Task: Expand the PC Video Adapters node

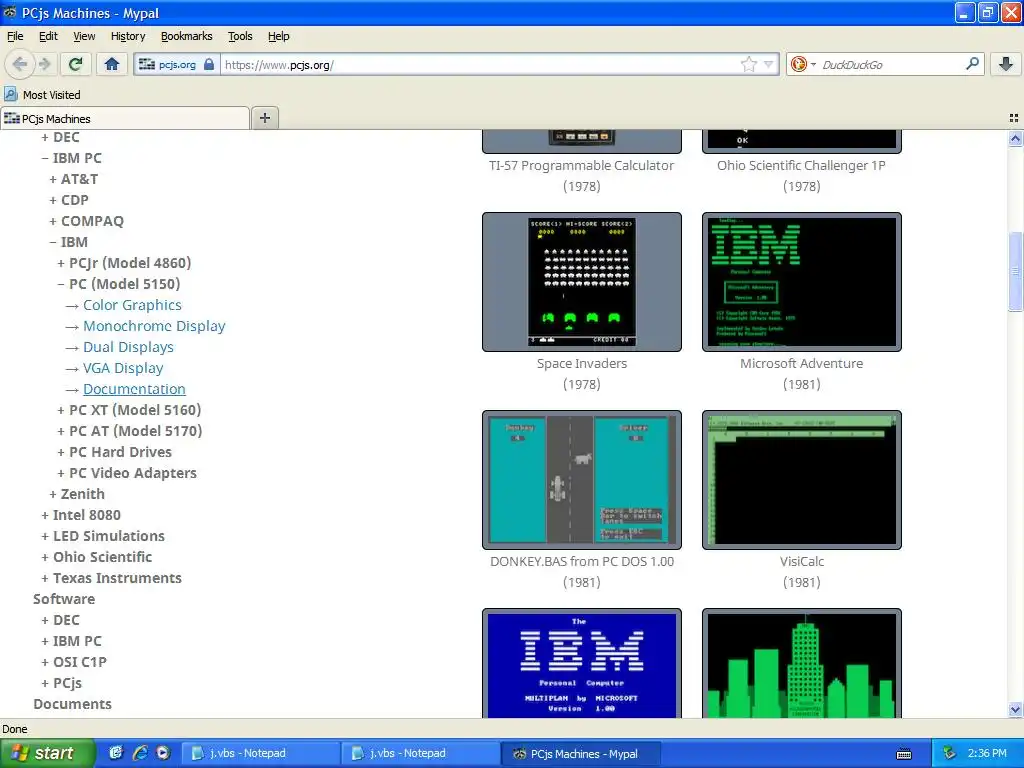Action: click(127, 473)
